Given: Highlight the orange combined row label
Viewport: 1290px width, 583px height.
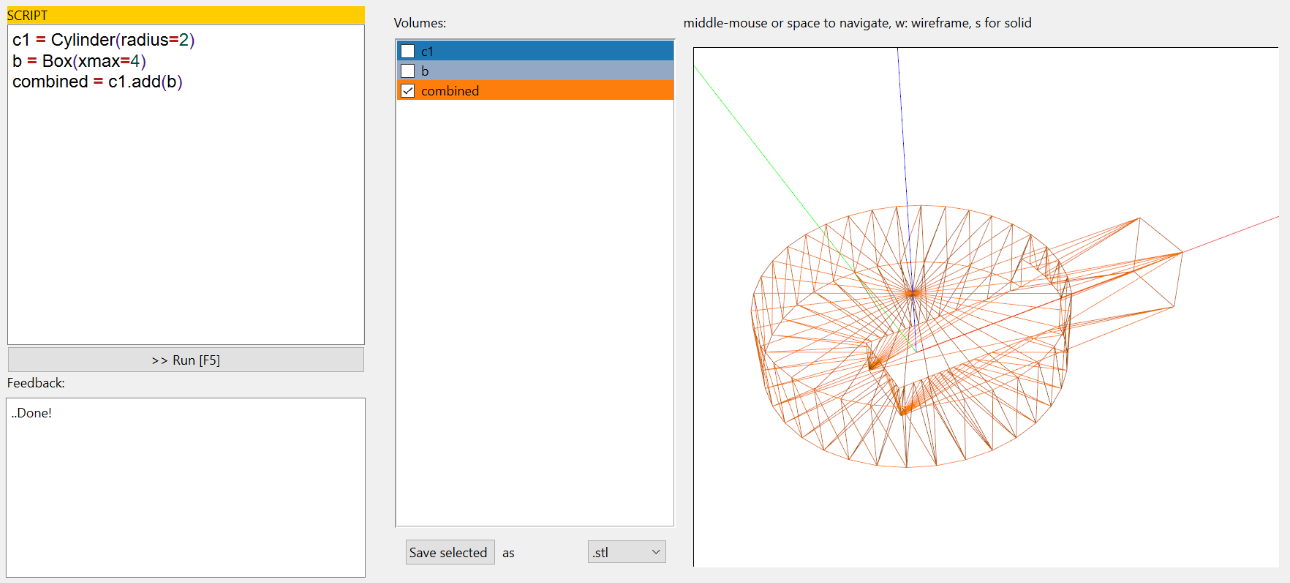Looking at the screenshot, I should 450,91.
